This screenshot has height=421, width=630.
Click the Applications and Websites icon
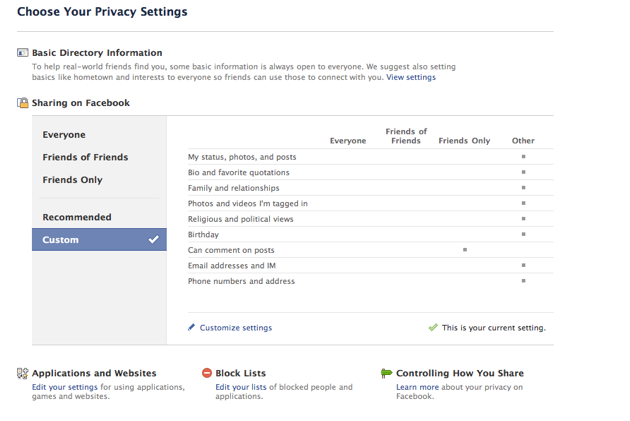tap(22, 373)
